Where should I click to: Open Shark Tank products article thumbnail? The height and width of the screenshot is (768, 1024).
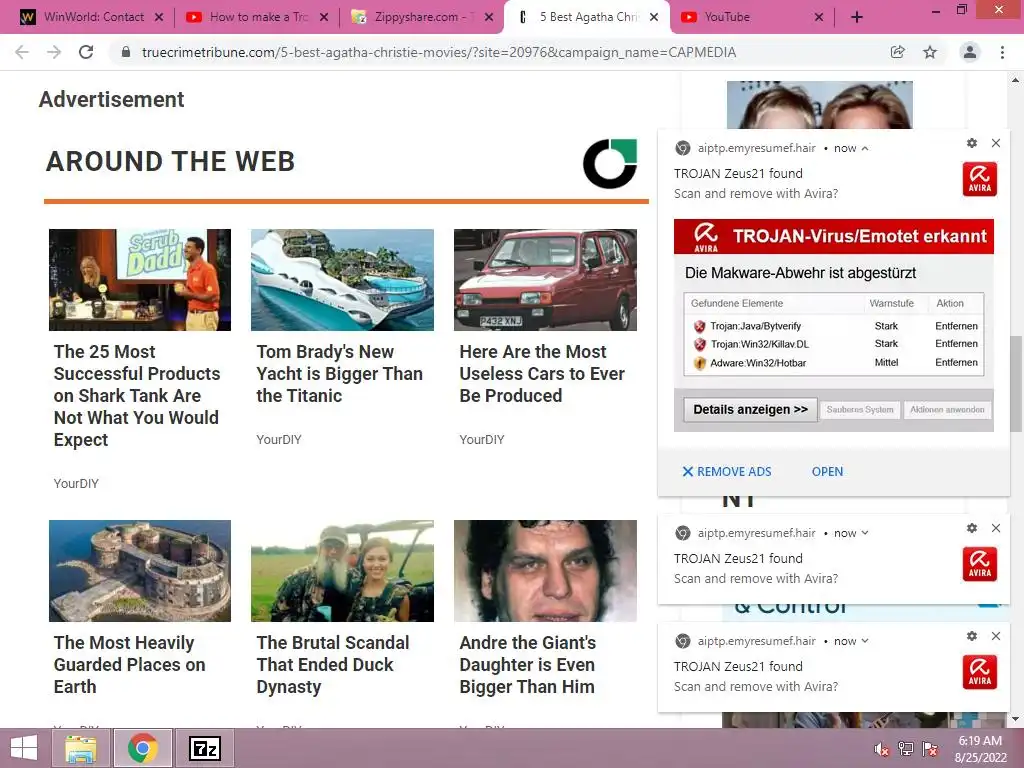coord(140,280)
